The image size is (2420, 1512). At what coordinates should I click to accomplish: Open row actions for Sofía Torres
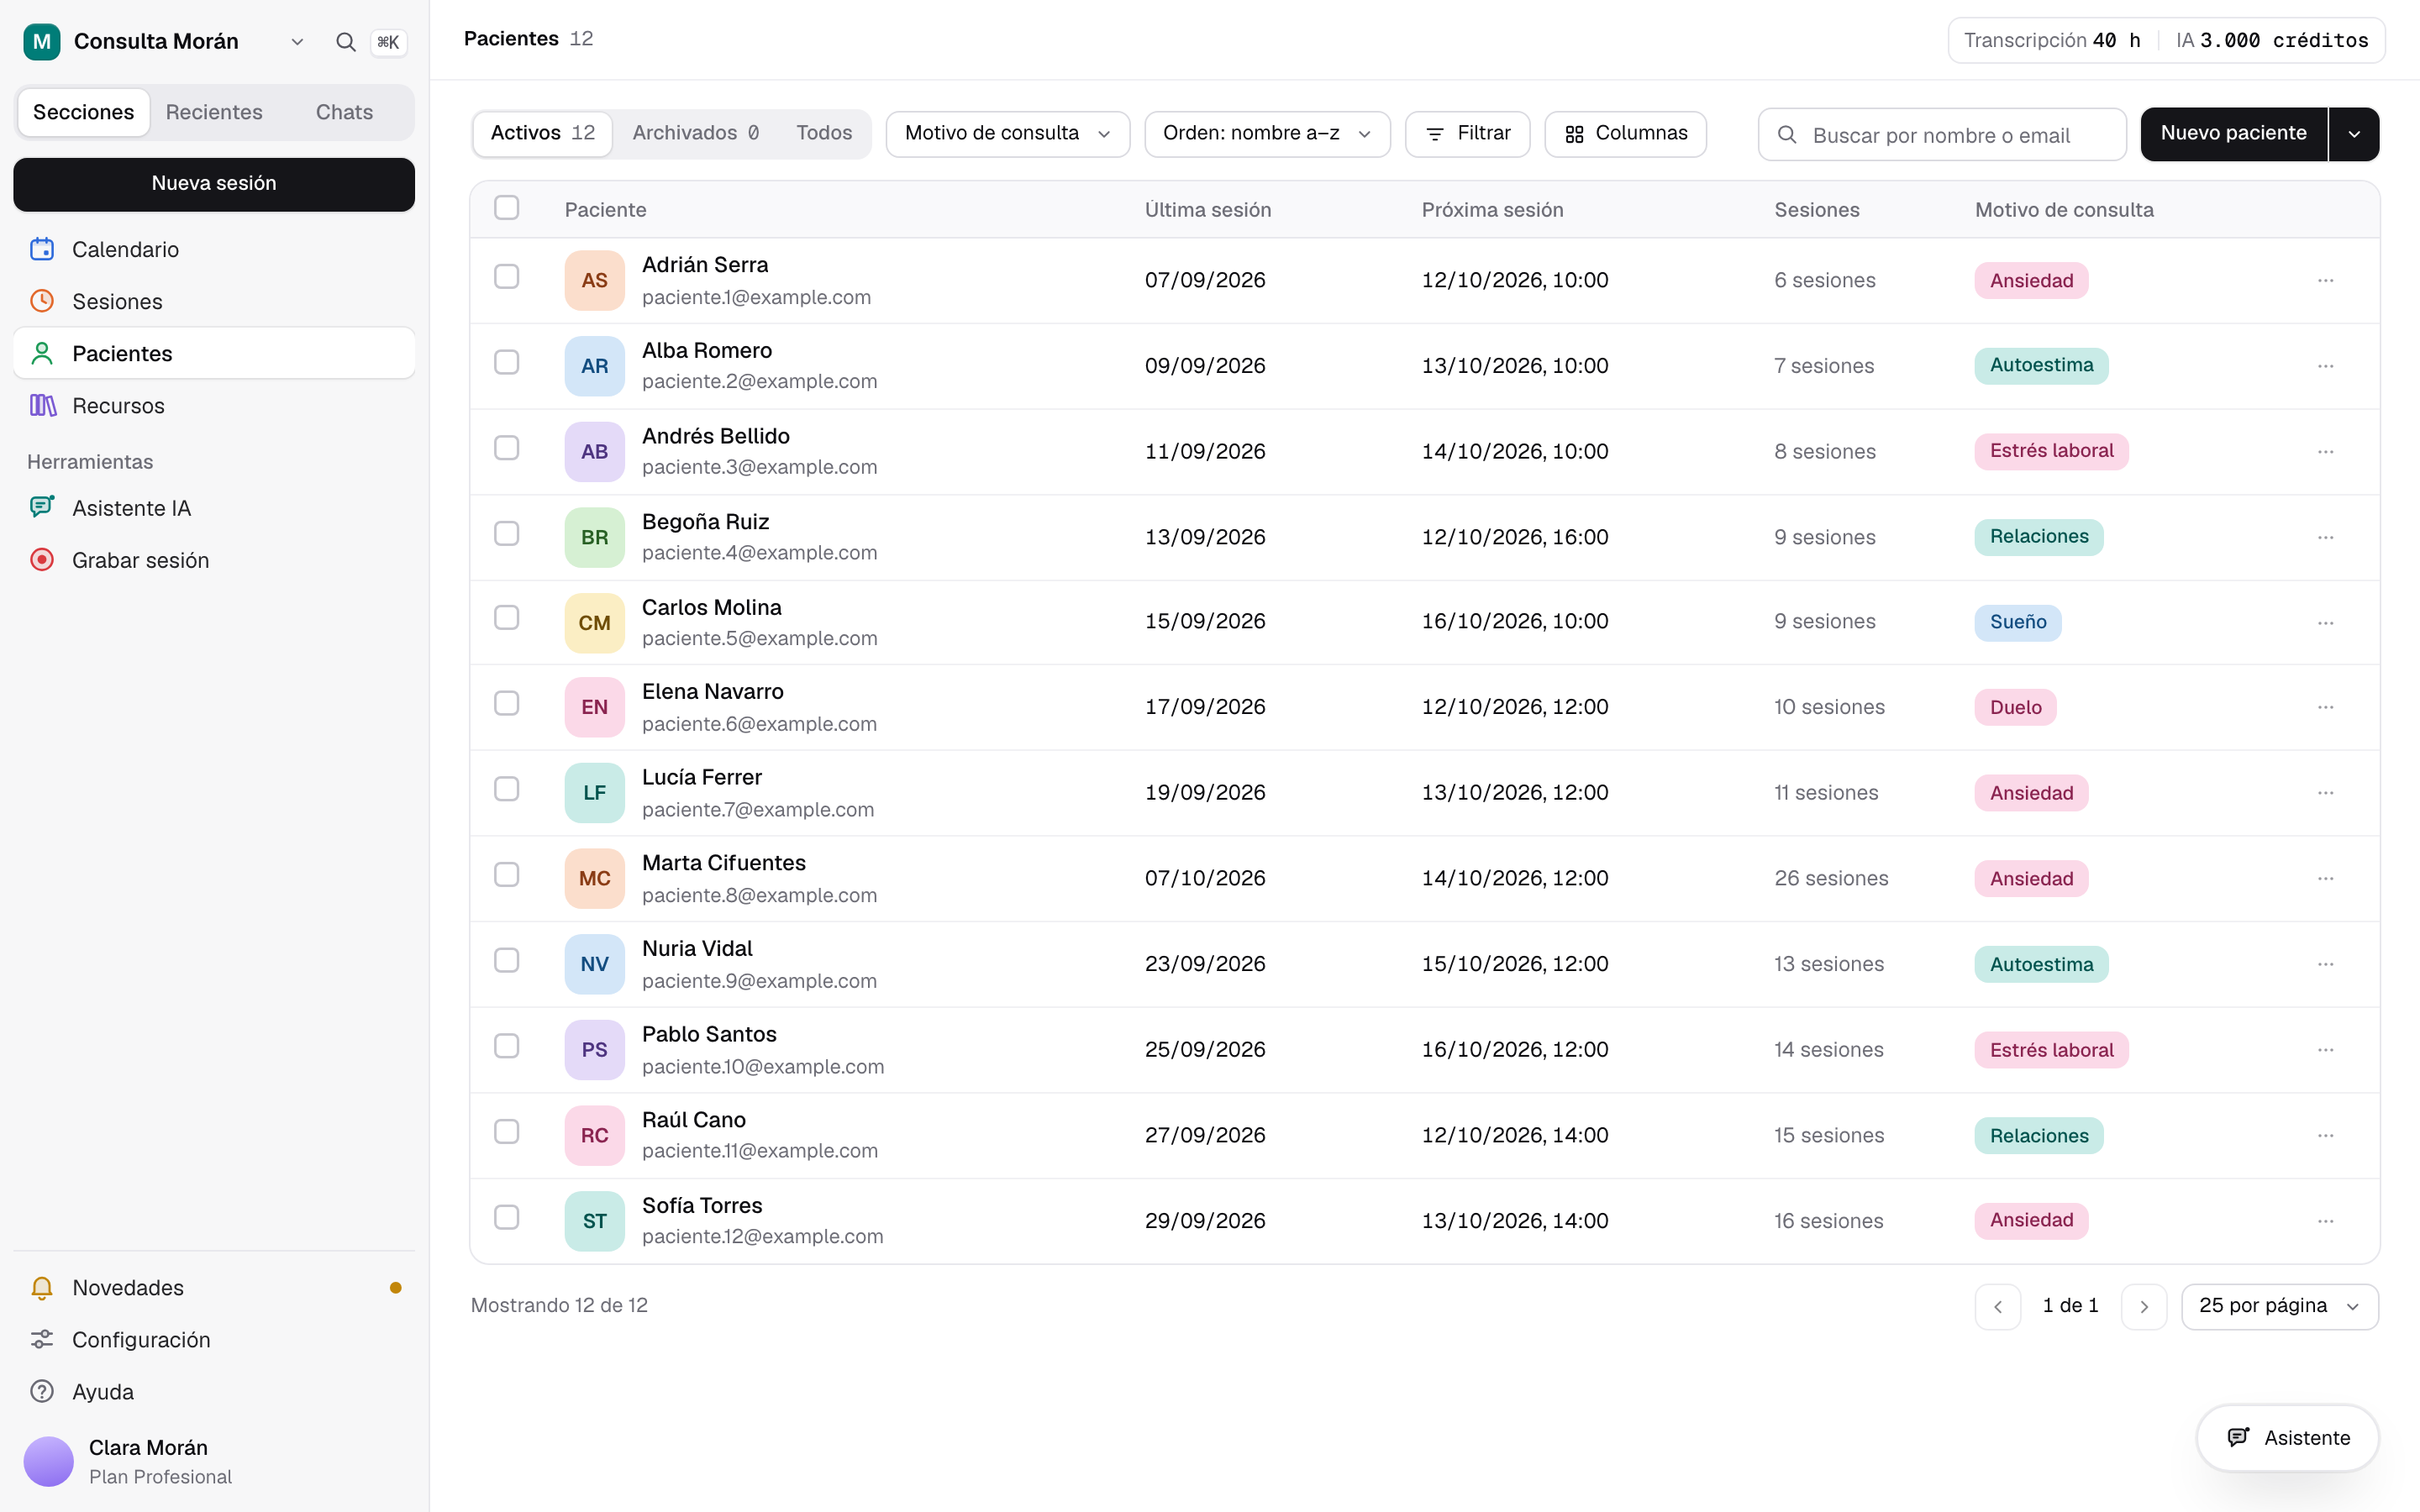point(2325,1221)
